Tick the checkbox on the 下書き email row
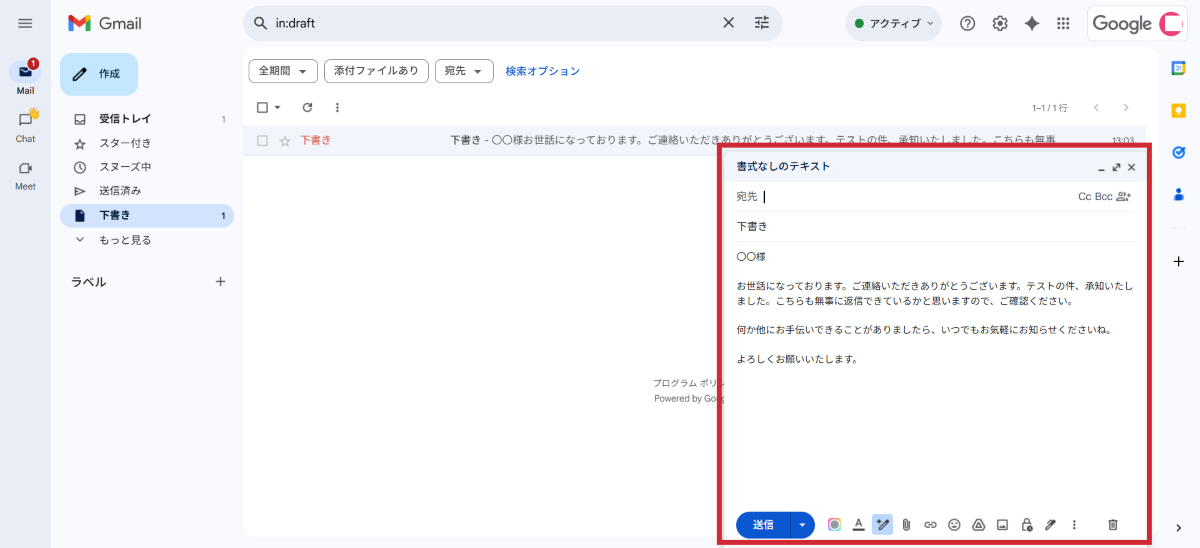 tap(262, 141)
